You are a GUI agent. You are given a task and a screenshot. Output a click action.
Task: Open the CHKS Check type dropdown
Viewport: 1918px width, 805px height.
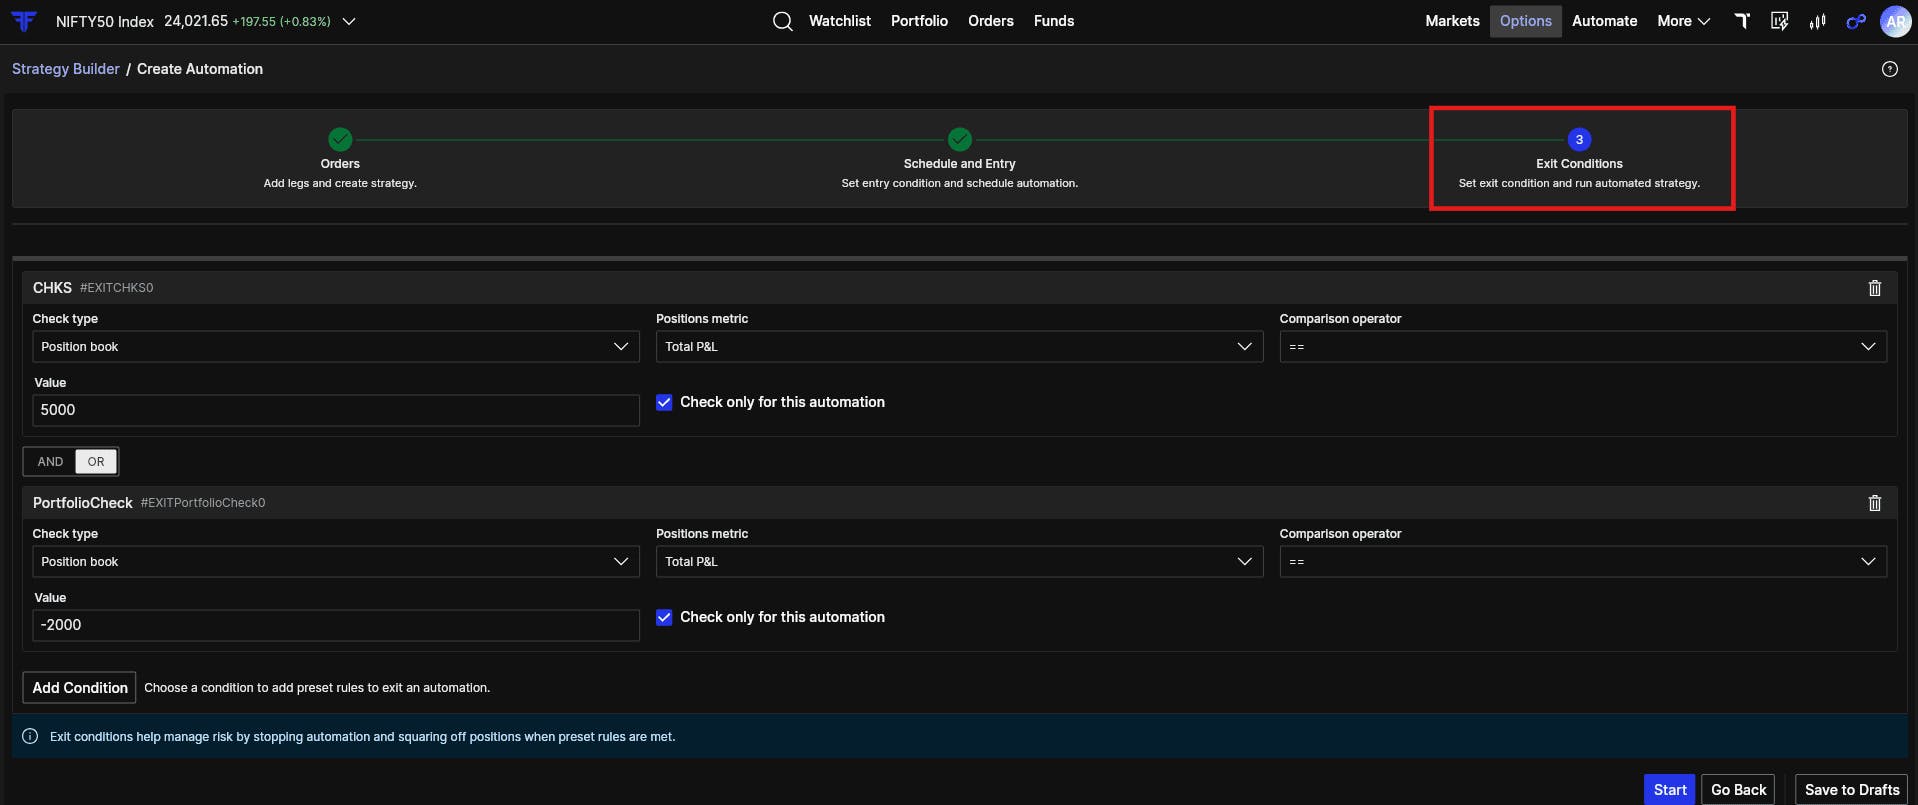point(336,347)
